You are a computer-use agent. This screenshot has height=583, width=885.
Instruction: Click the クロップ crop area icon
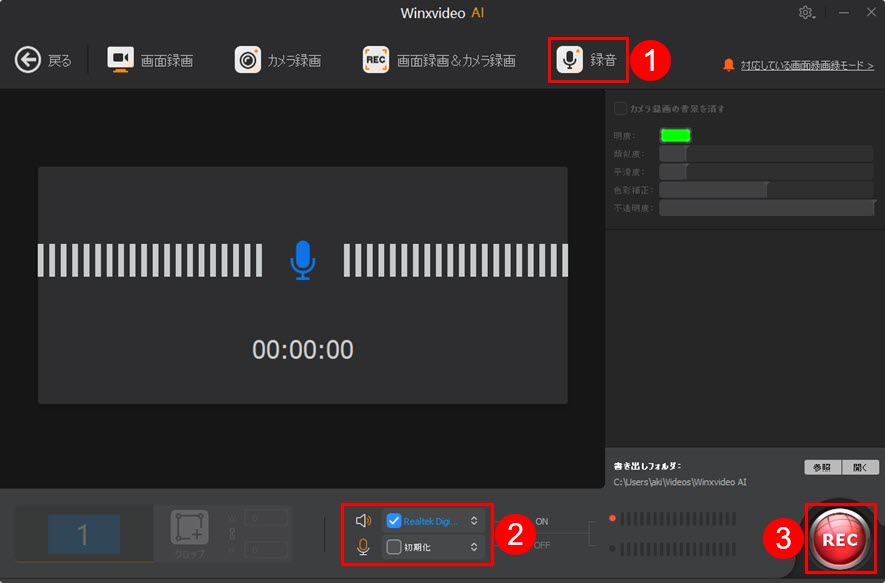(190, 528)
